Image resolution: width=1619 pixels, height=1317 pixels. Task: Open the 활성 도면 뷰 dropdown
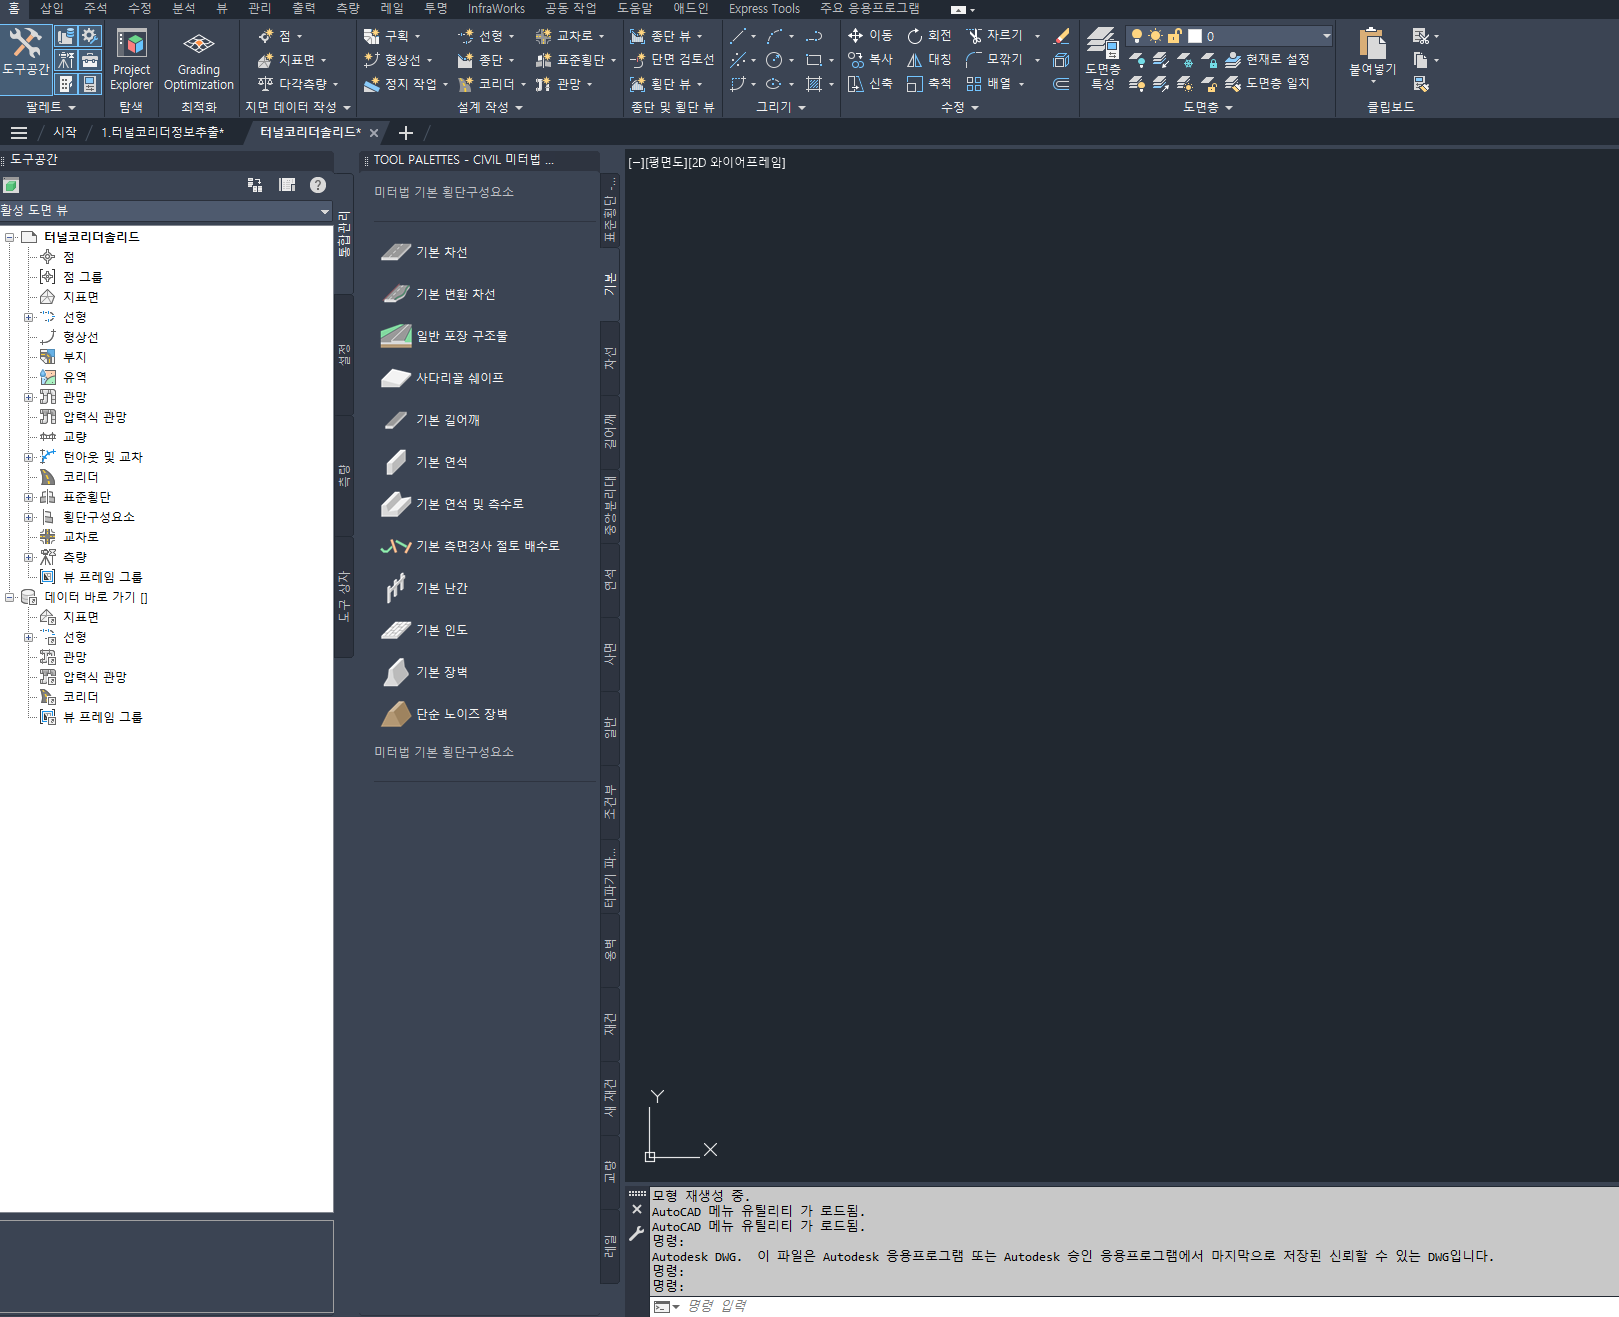point(324,211)
